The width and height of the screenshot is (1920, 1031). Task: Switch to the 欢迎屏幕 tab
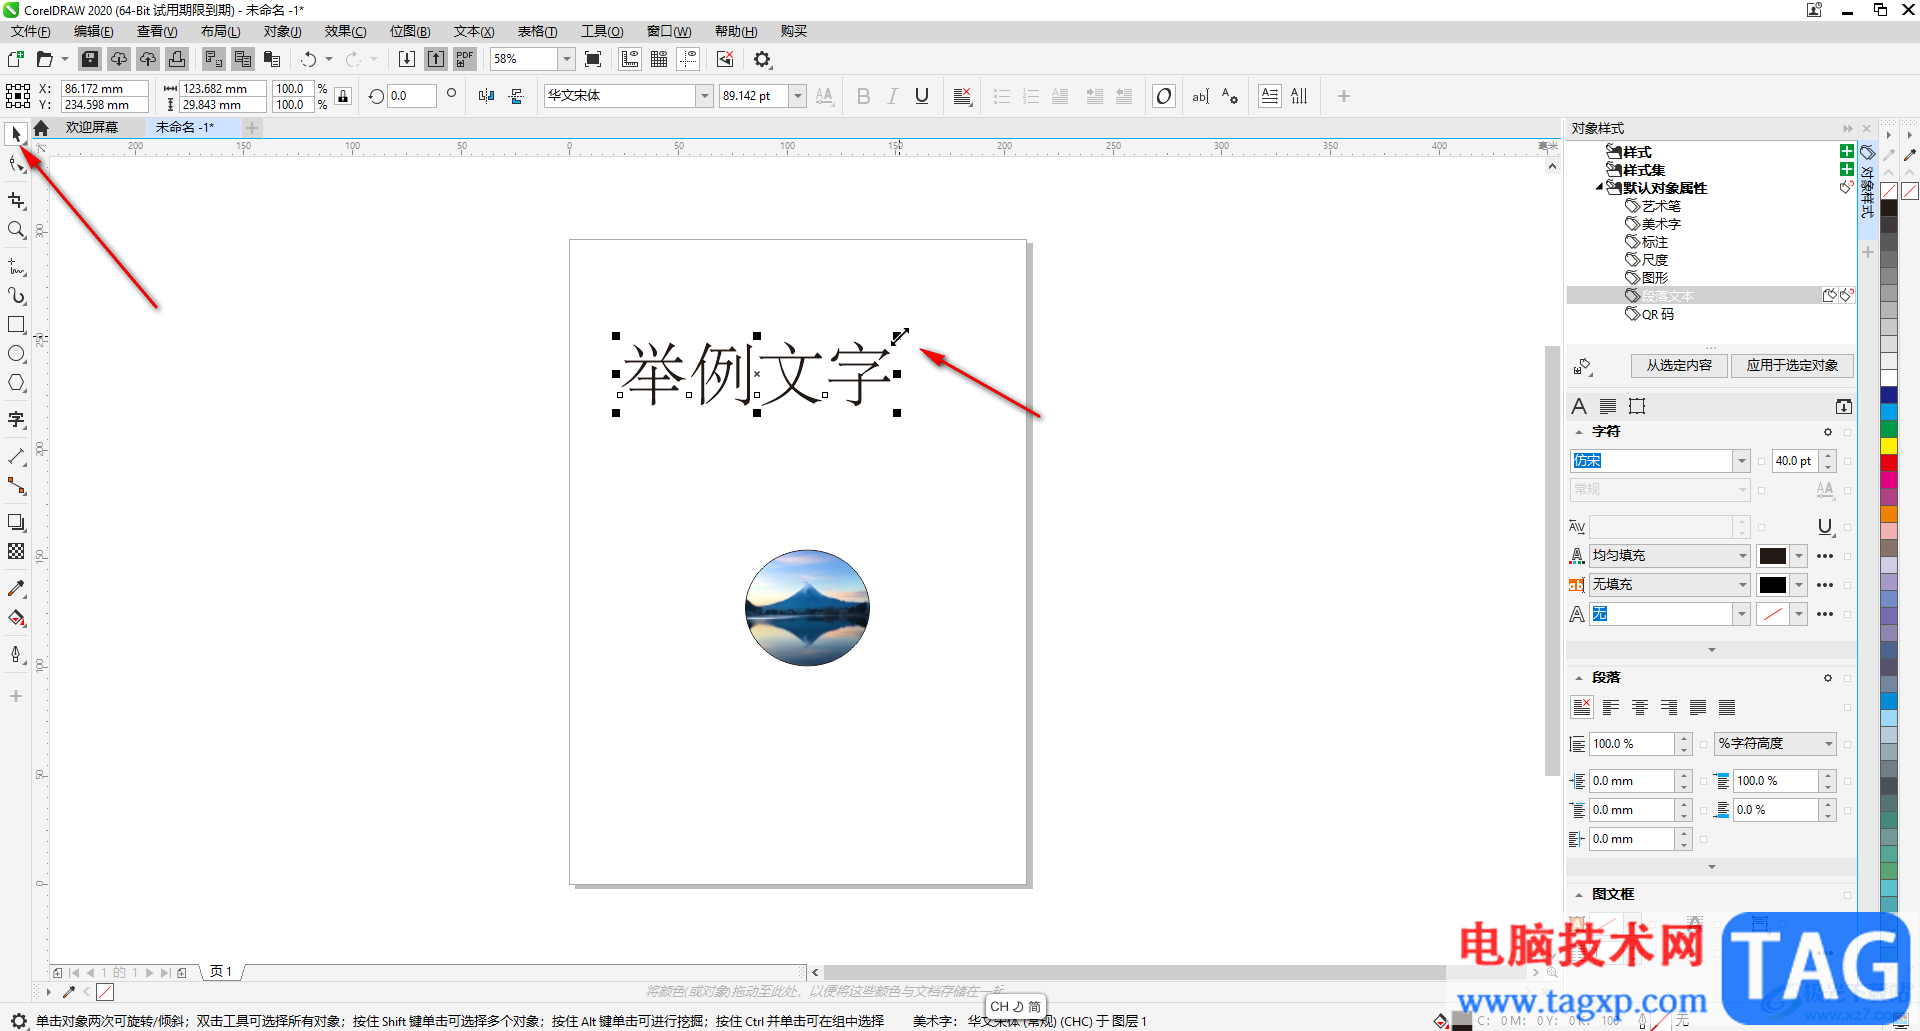click(92, 127)
